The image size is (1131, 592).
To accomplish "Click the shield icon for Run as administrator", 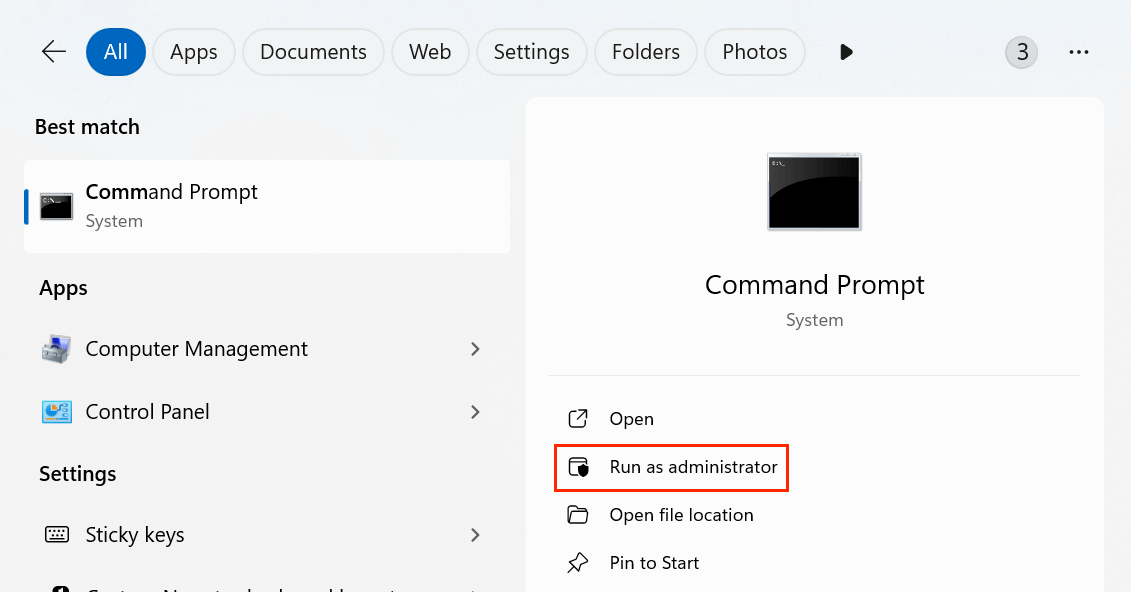I will (x=577, y=467).
